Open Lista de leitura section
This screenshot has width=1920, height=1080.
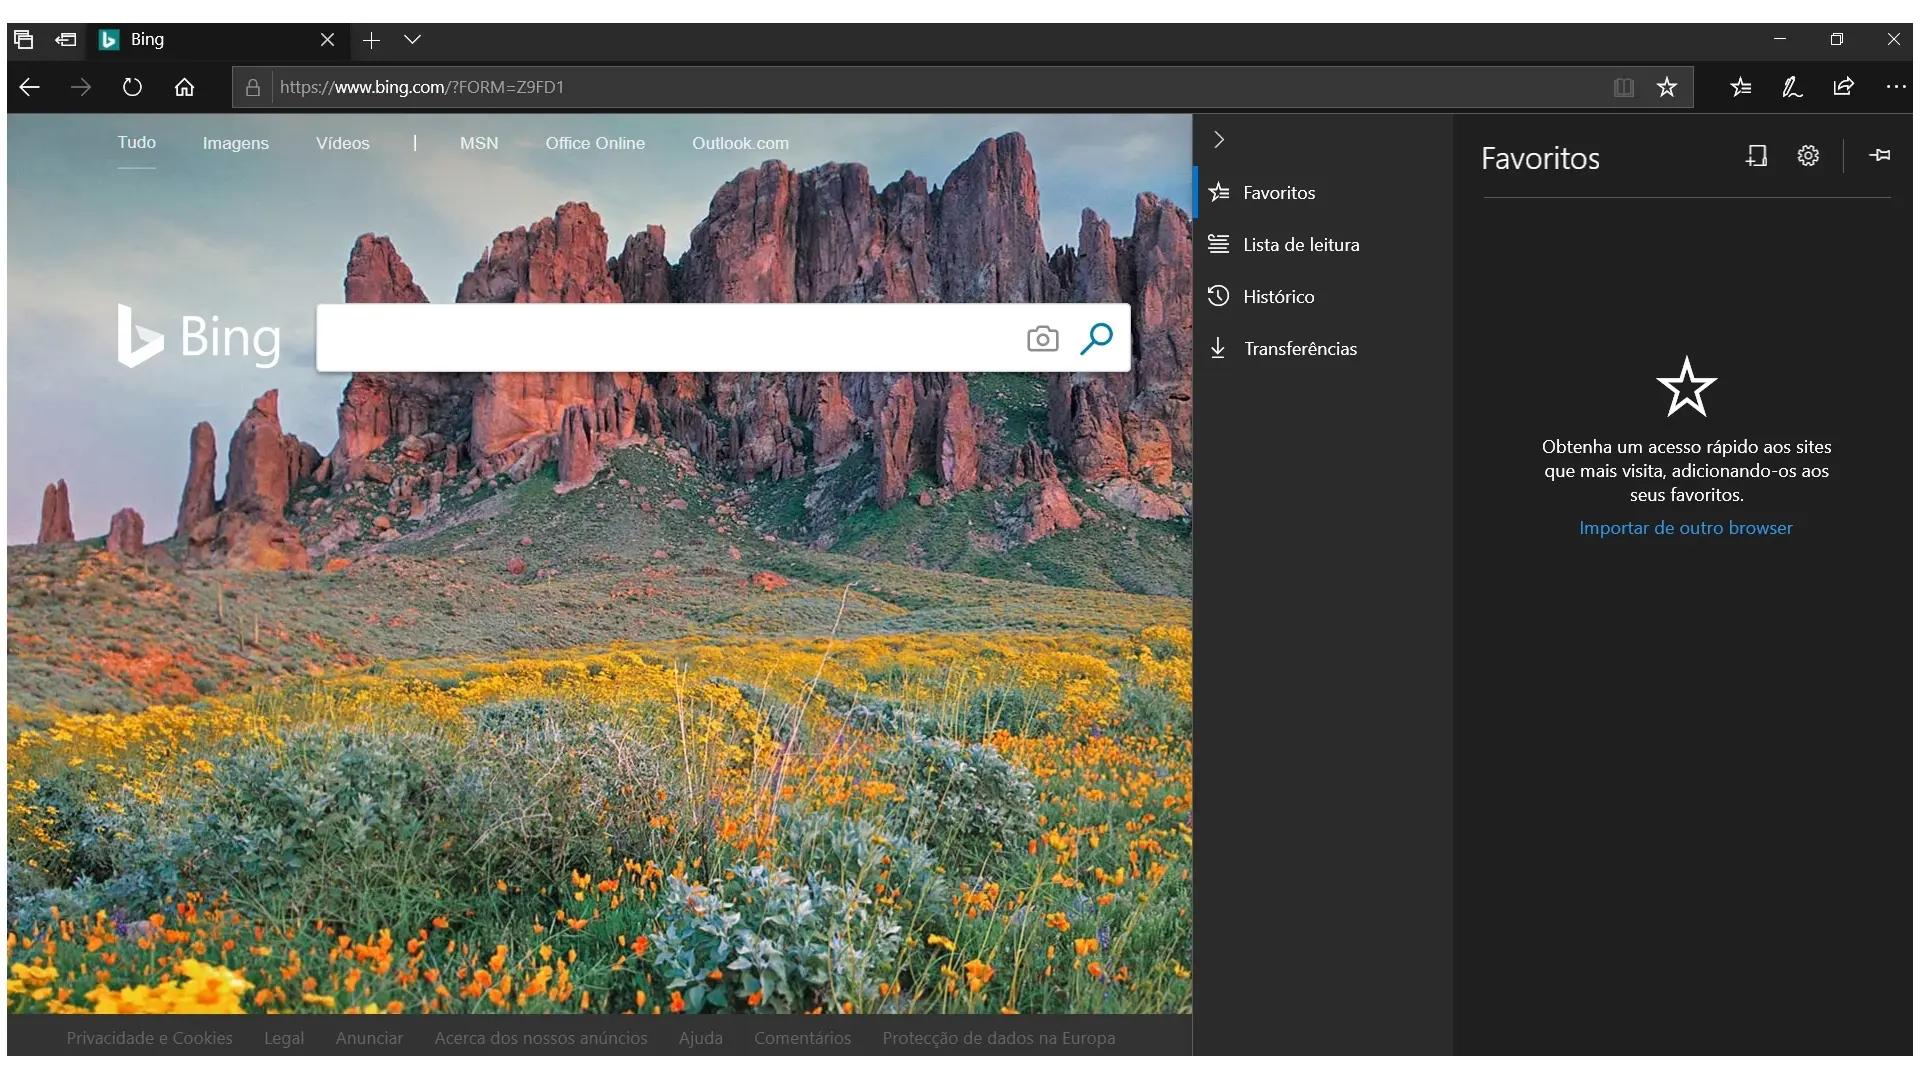click(x=1323, y=244)
